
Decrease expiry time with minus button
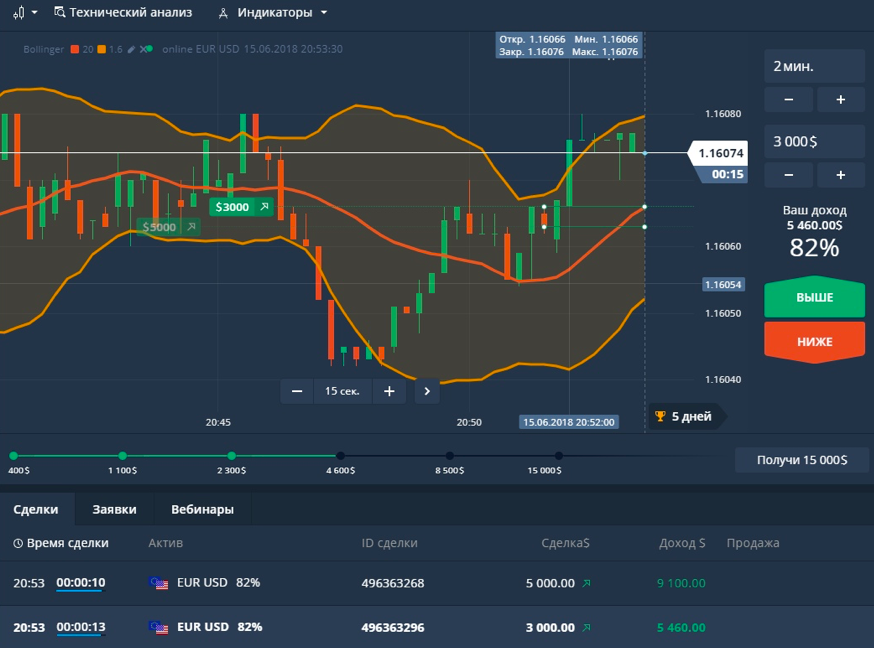788,100
